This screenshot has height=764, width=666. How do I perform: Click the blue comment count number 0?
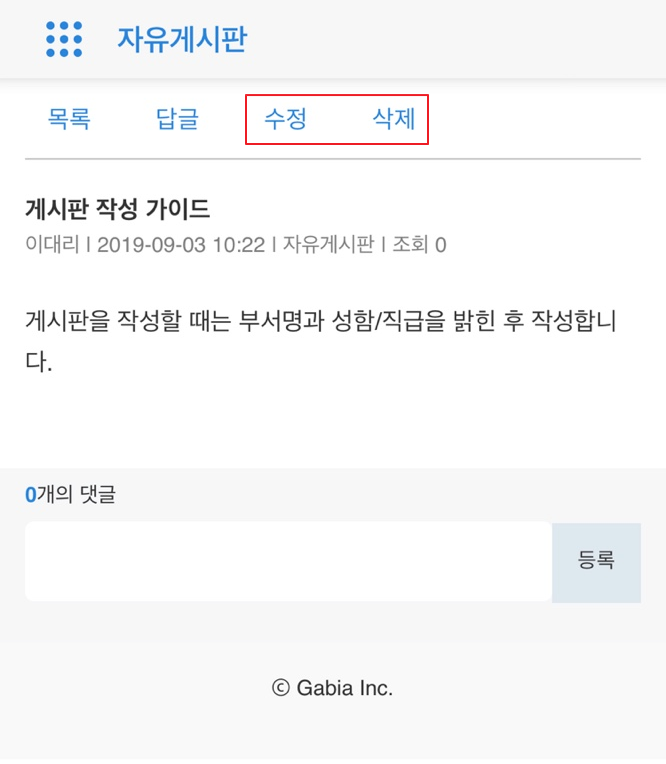(31, 495)
